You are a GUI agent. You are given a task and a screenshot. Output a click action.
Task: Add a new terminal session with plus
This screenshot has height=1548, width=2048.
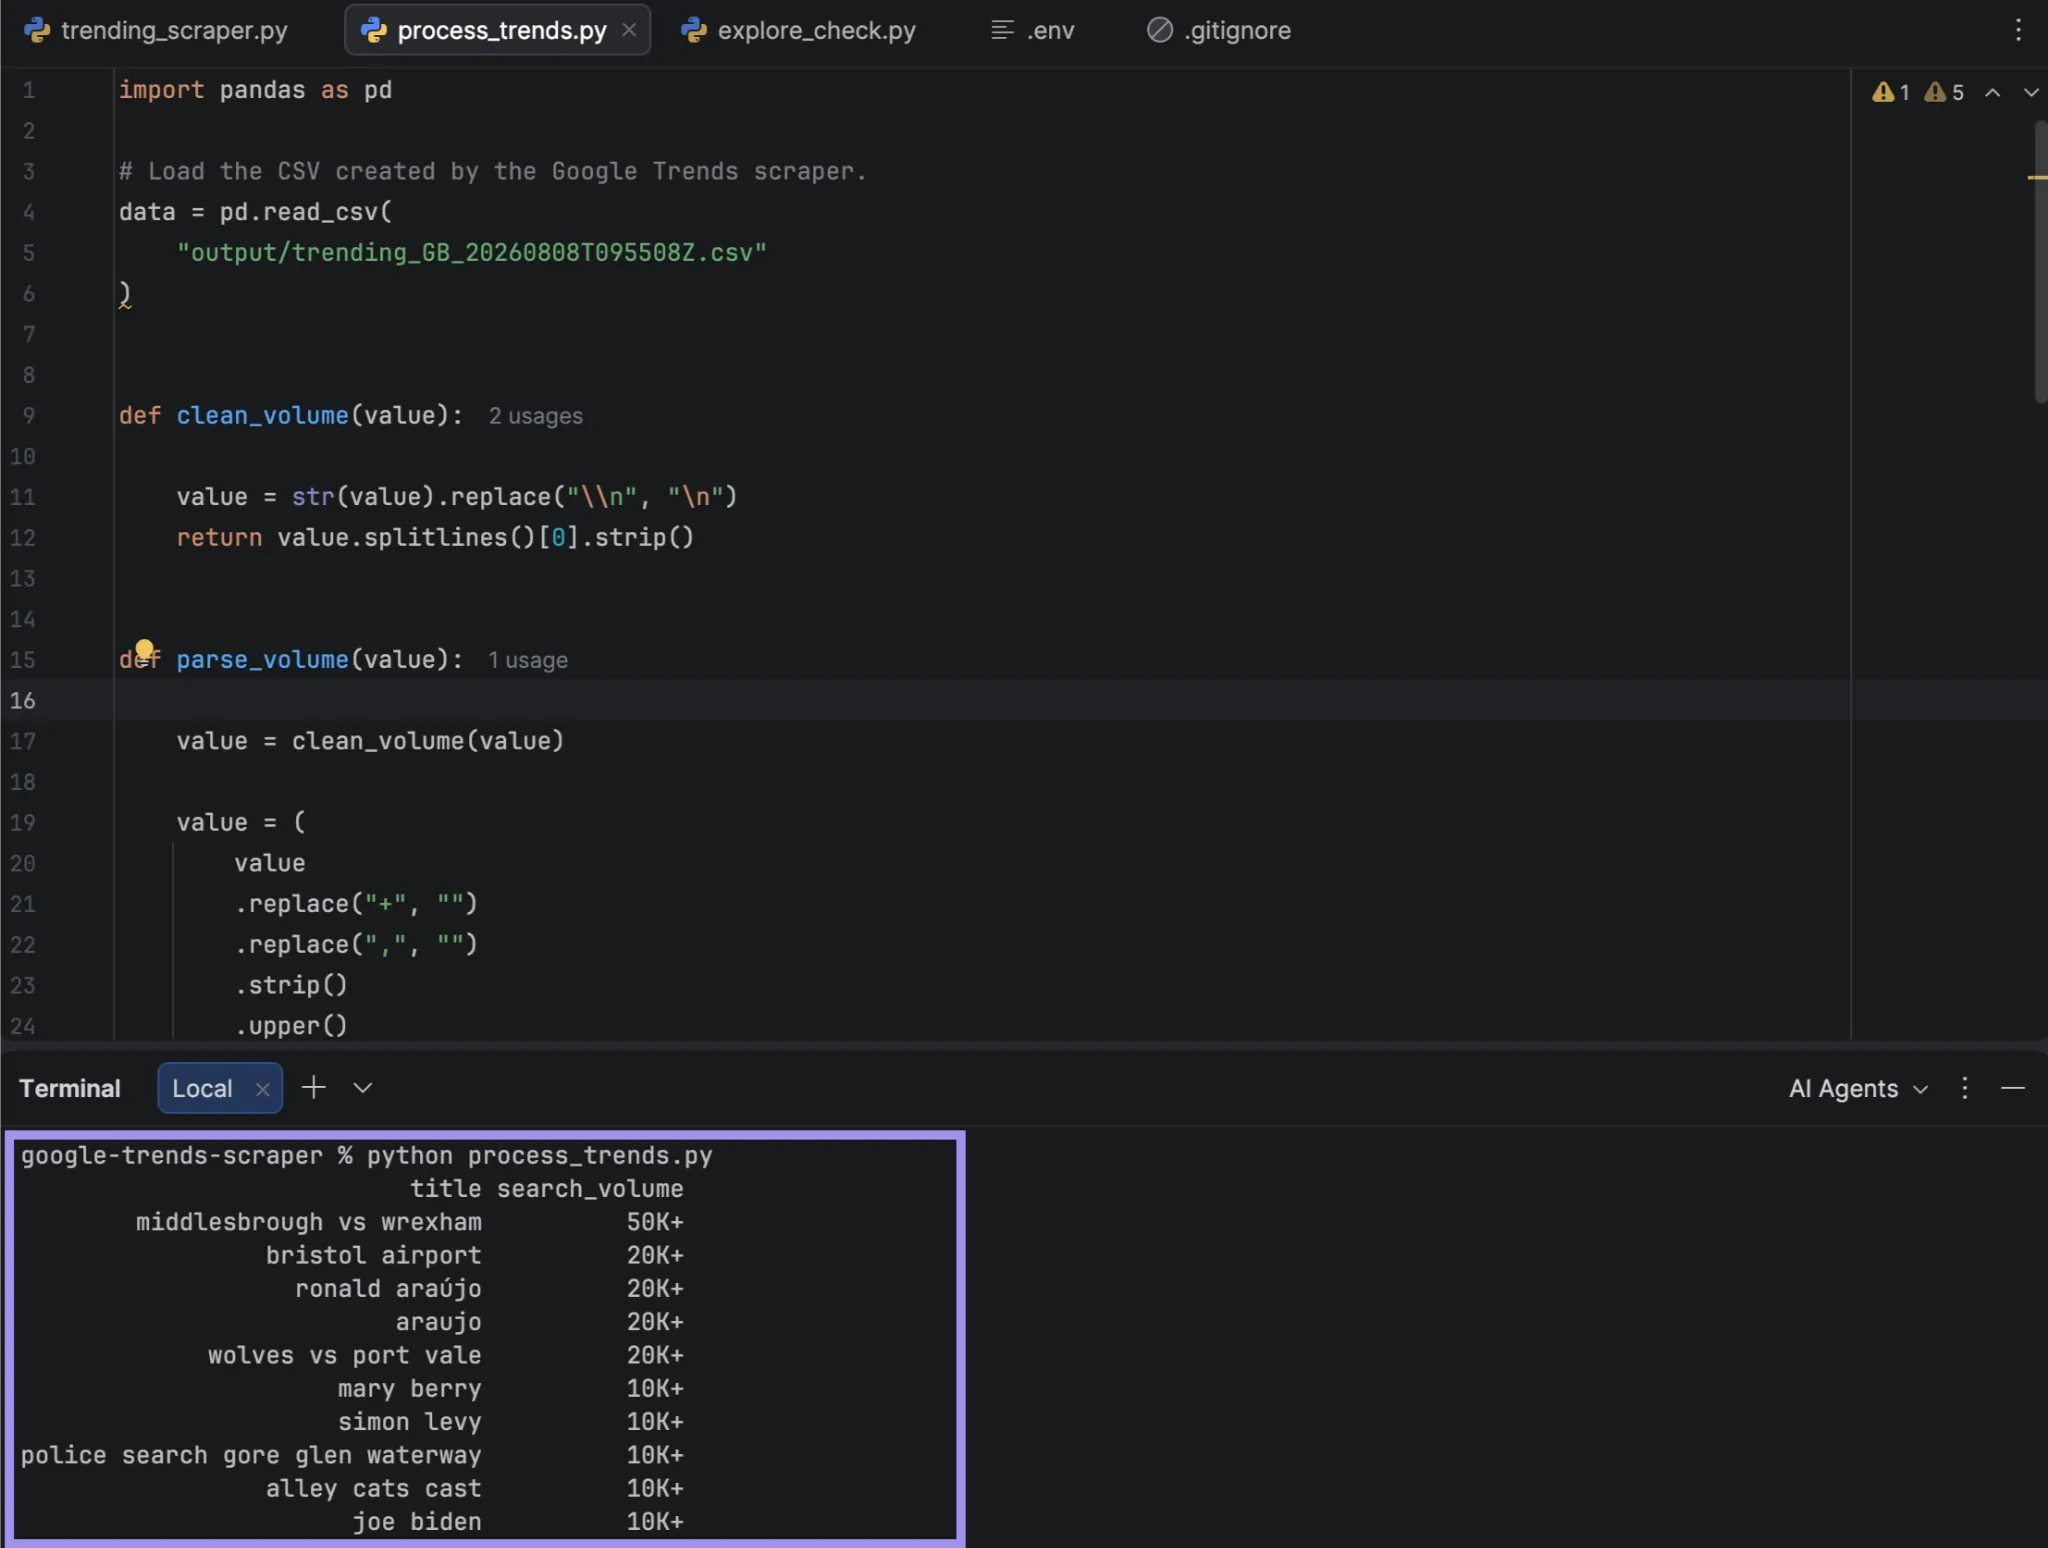click(x=314, y=1087)
